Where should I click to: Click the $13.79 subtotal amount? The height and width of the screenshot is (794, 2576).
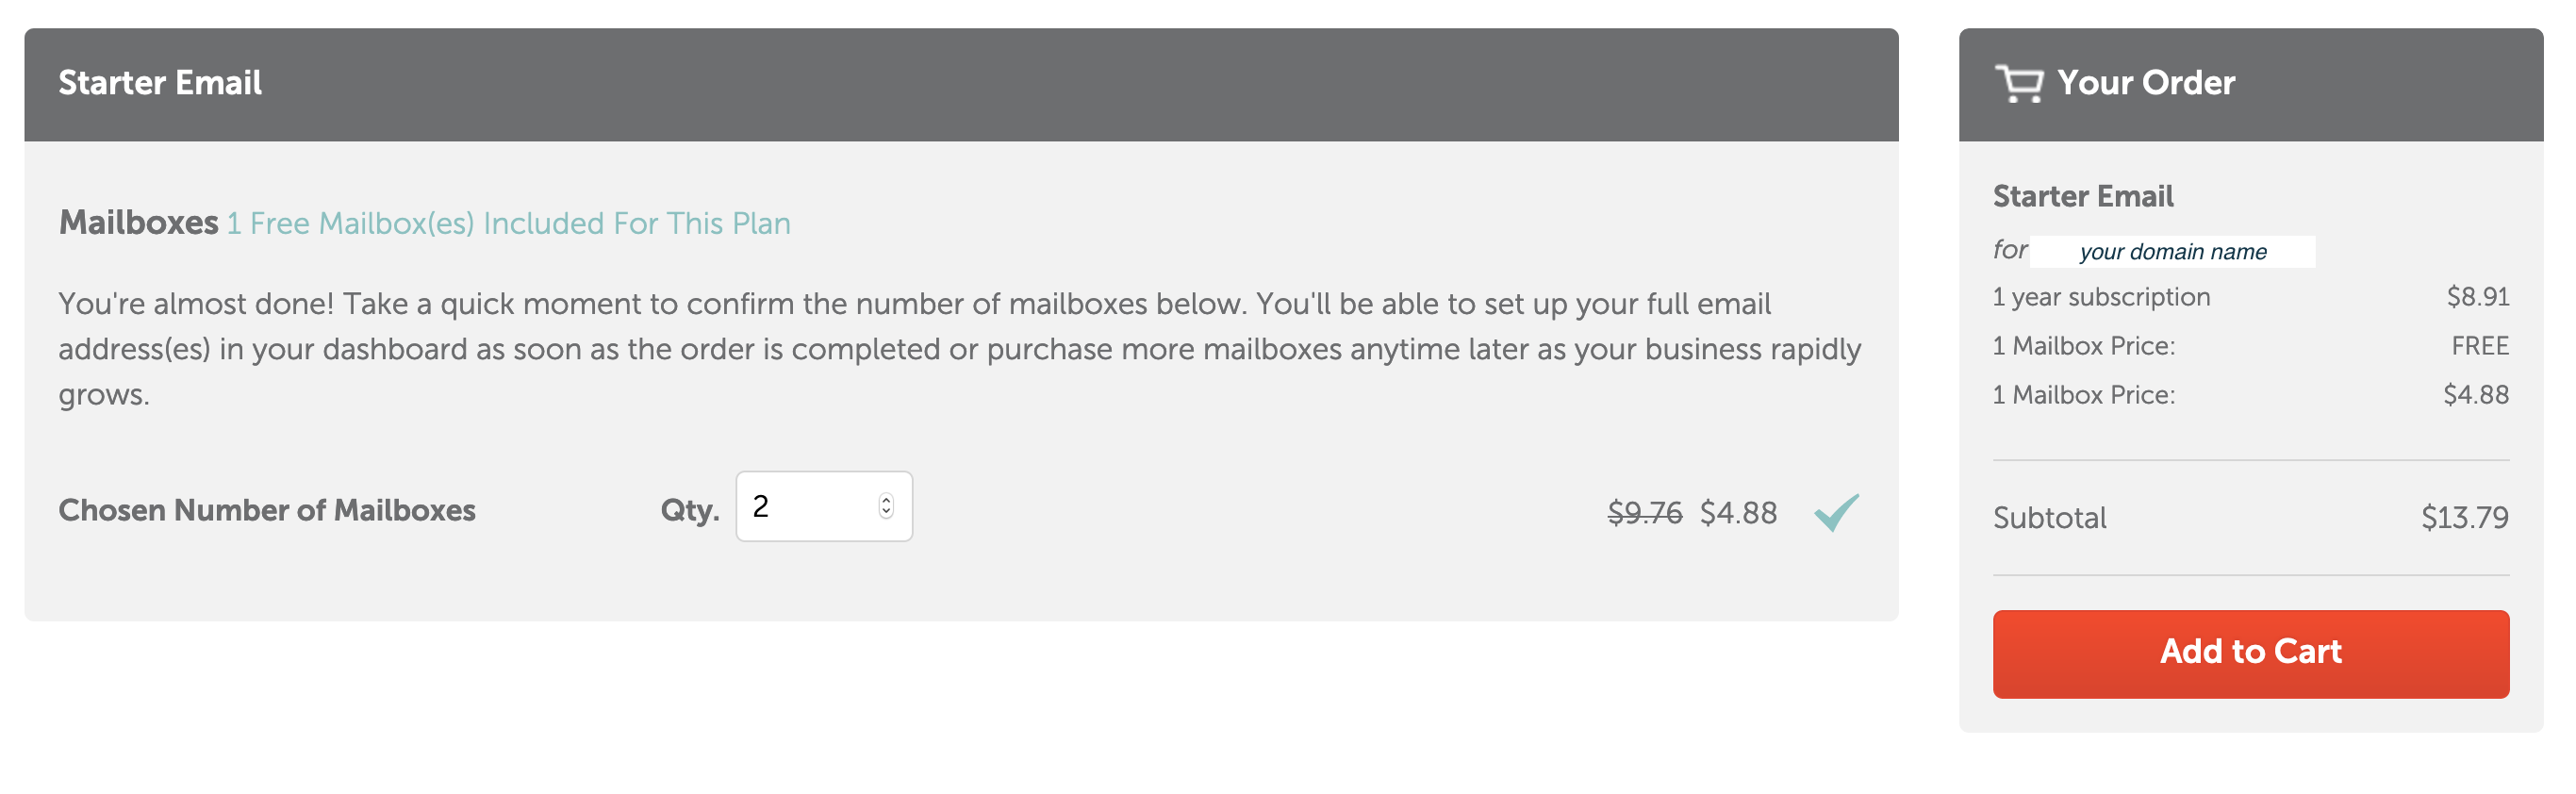2464,517
